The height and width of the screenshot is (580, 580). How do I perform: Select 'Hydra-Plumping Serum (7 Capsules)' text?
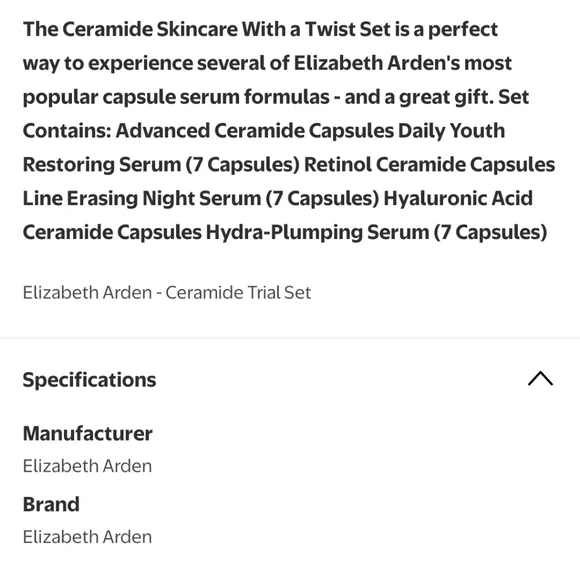coord(376,233)
